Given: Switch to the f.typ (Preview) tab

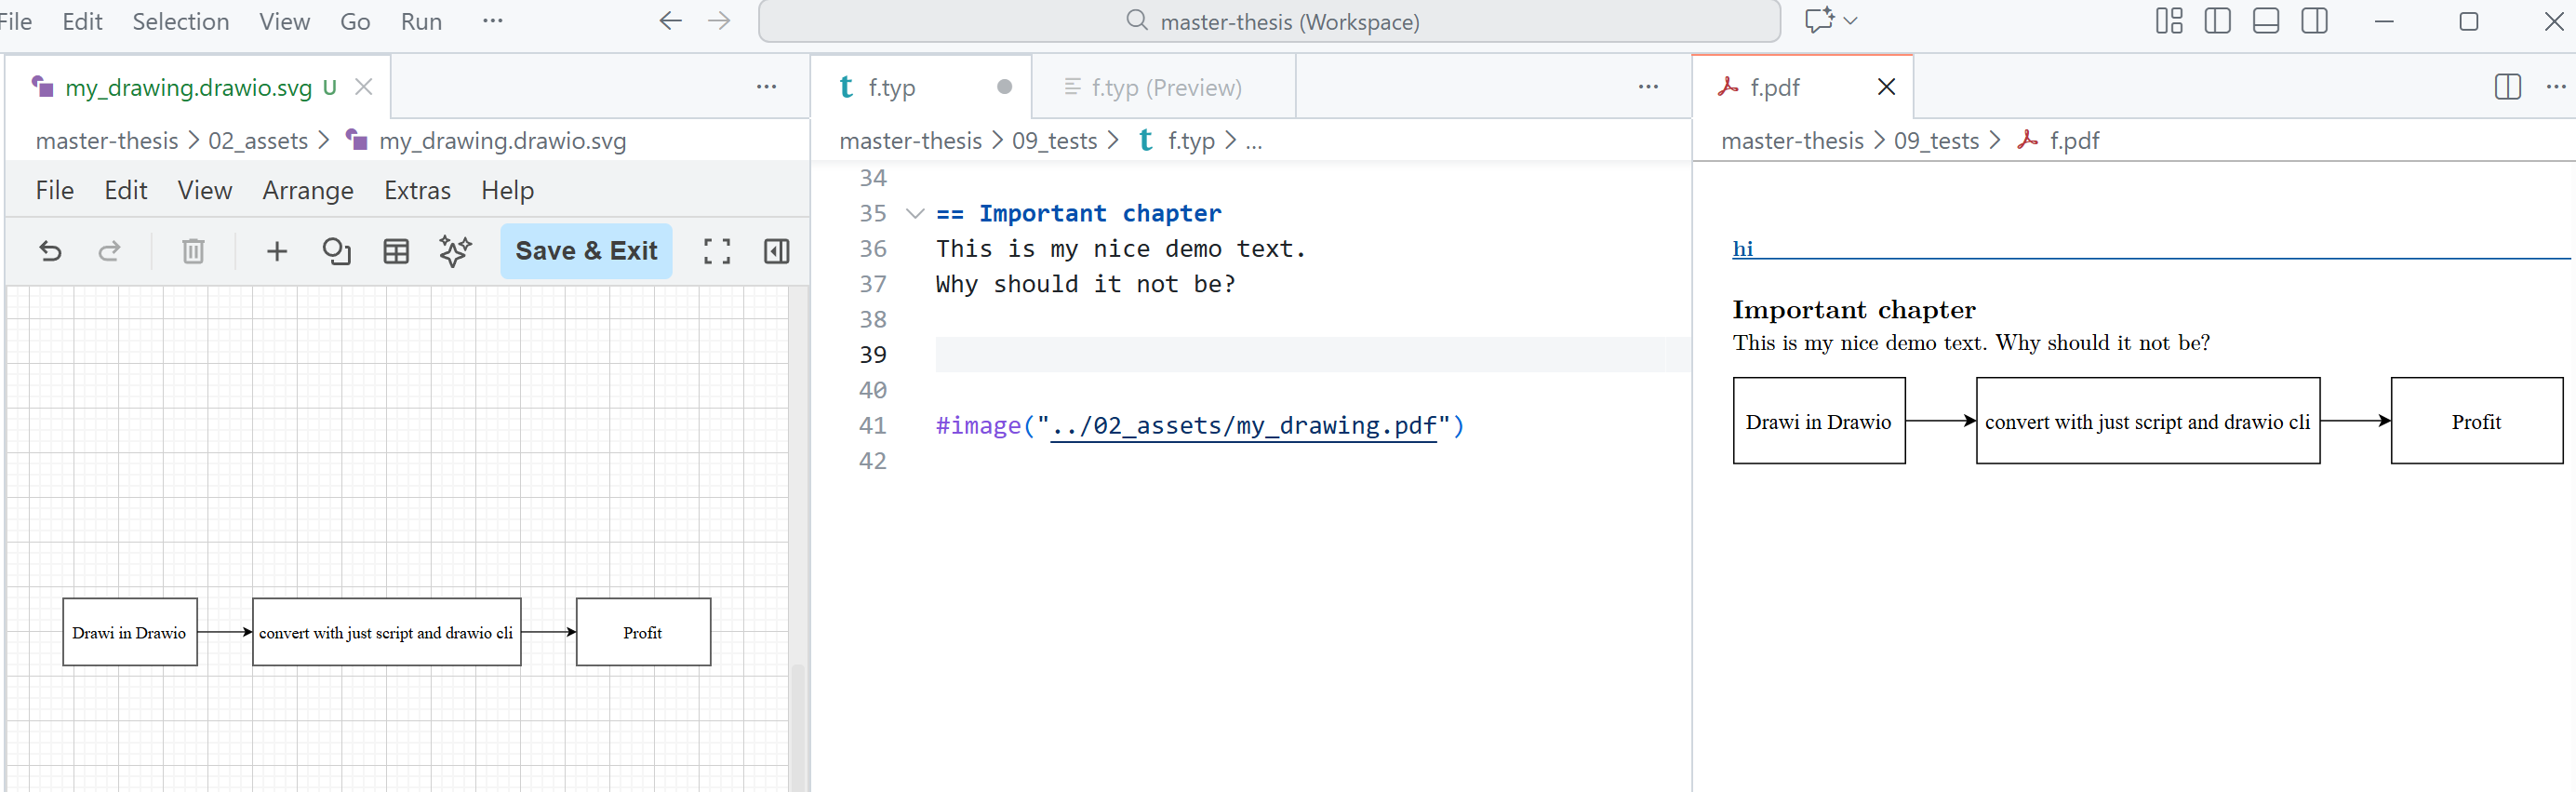Looking at the screenshot, I should [x=1164, y=88].
